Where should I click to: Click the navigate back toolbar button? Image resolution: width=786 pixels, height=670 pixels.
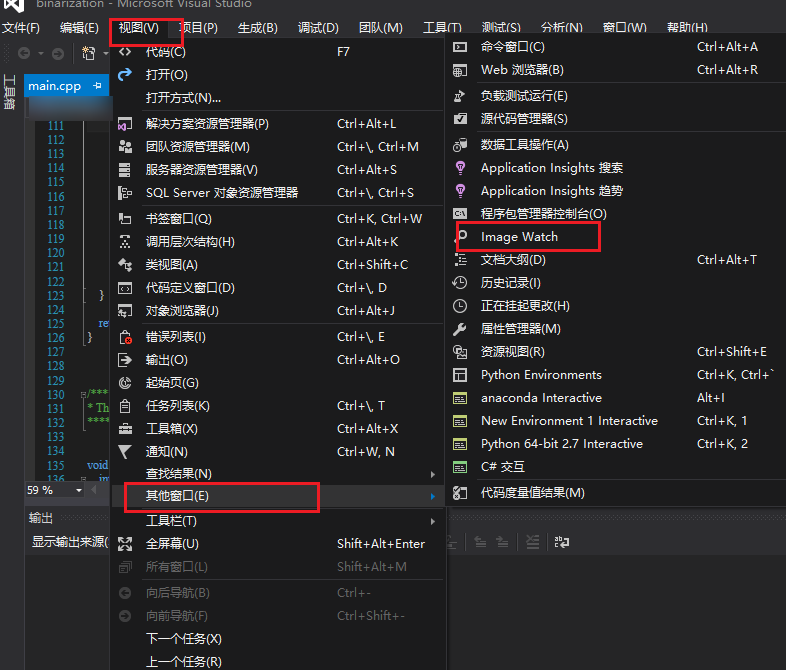24,53
